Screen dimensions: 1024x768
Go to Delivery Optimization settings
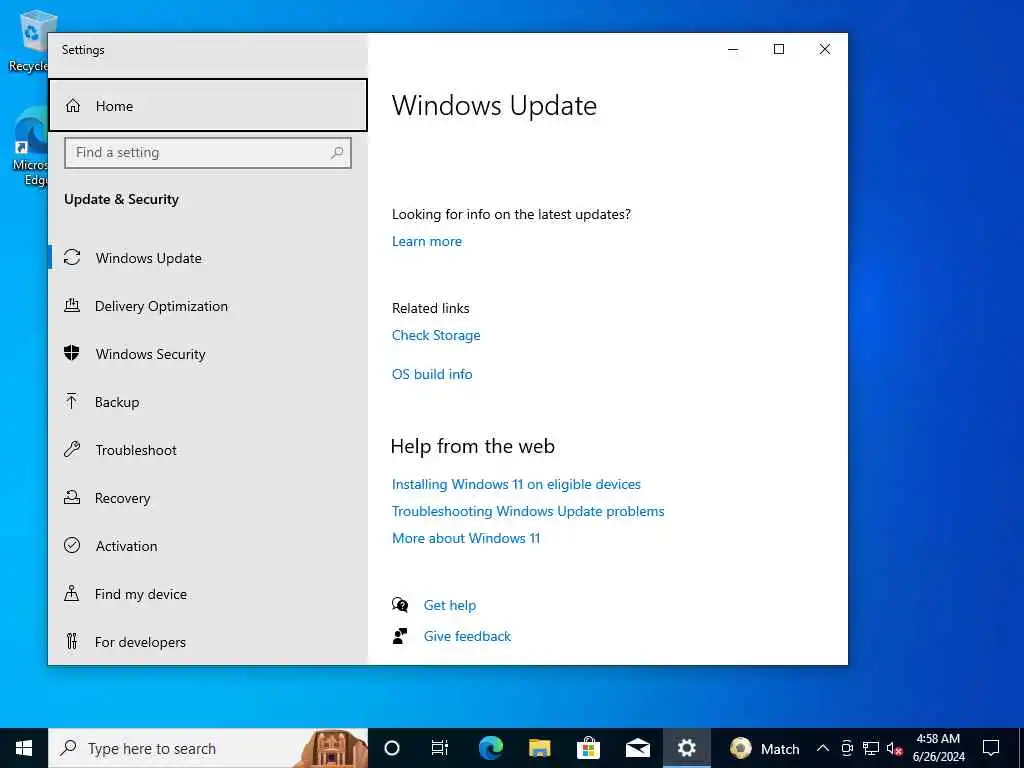pos(208,306)
